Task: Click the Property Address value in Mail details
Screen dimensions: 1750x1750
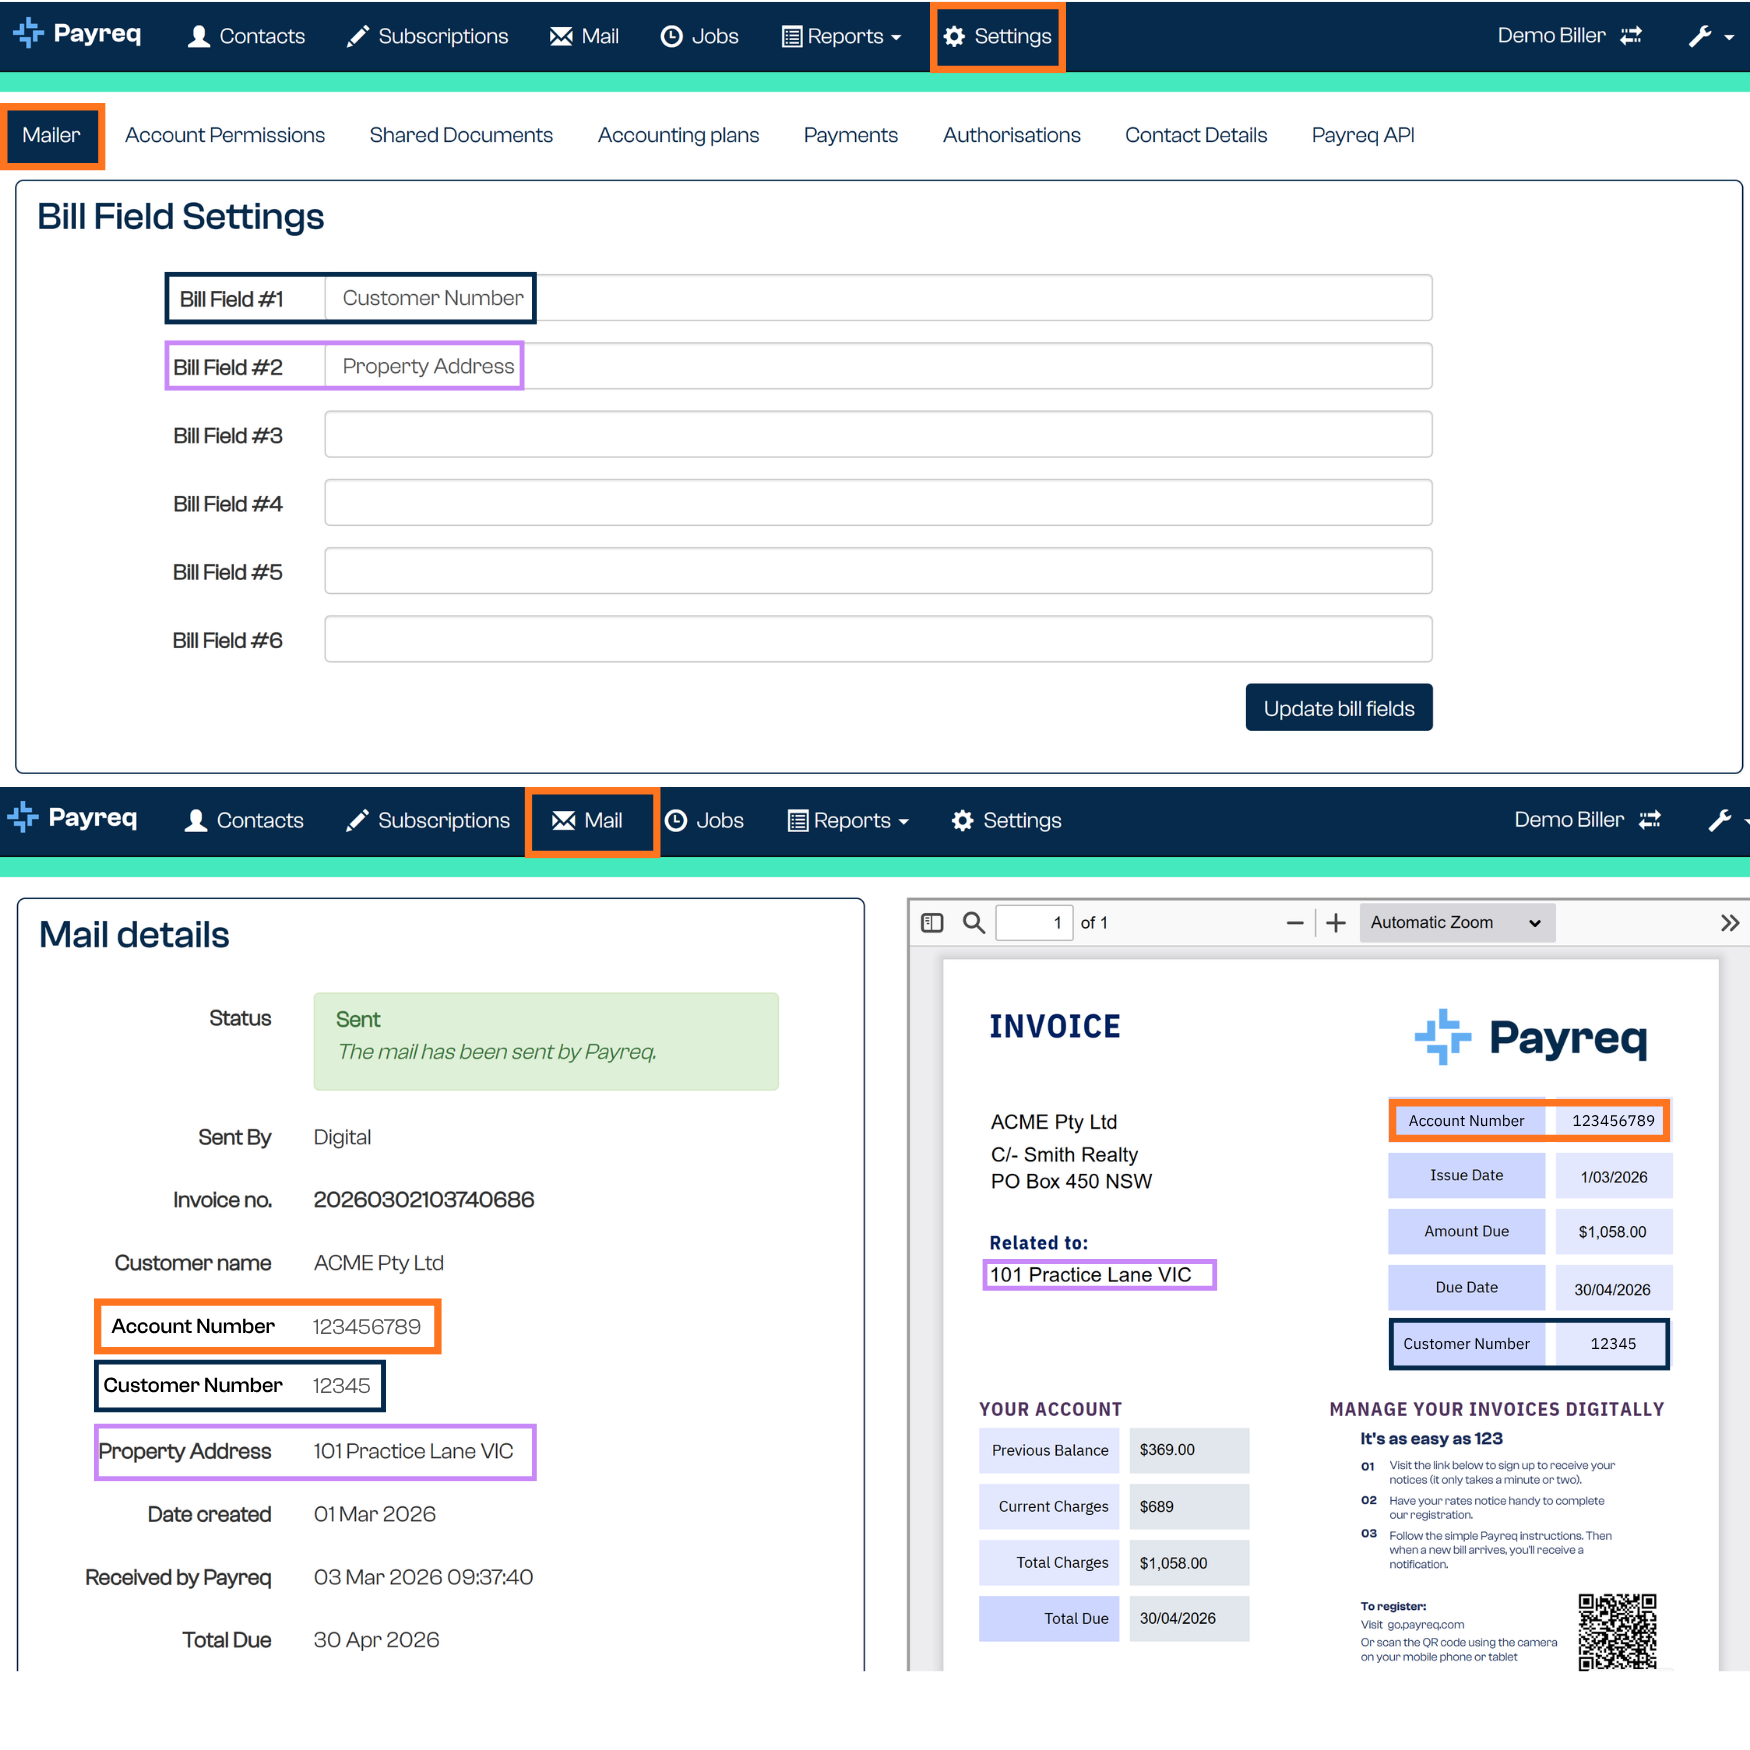Action: 414,1452
